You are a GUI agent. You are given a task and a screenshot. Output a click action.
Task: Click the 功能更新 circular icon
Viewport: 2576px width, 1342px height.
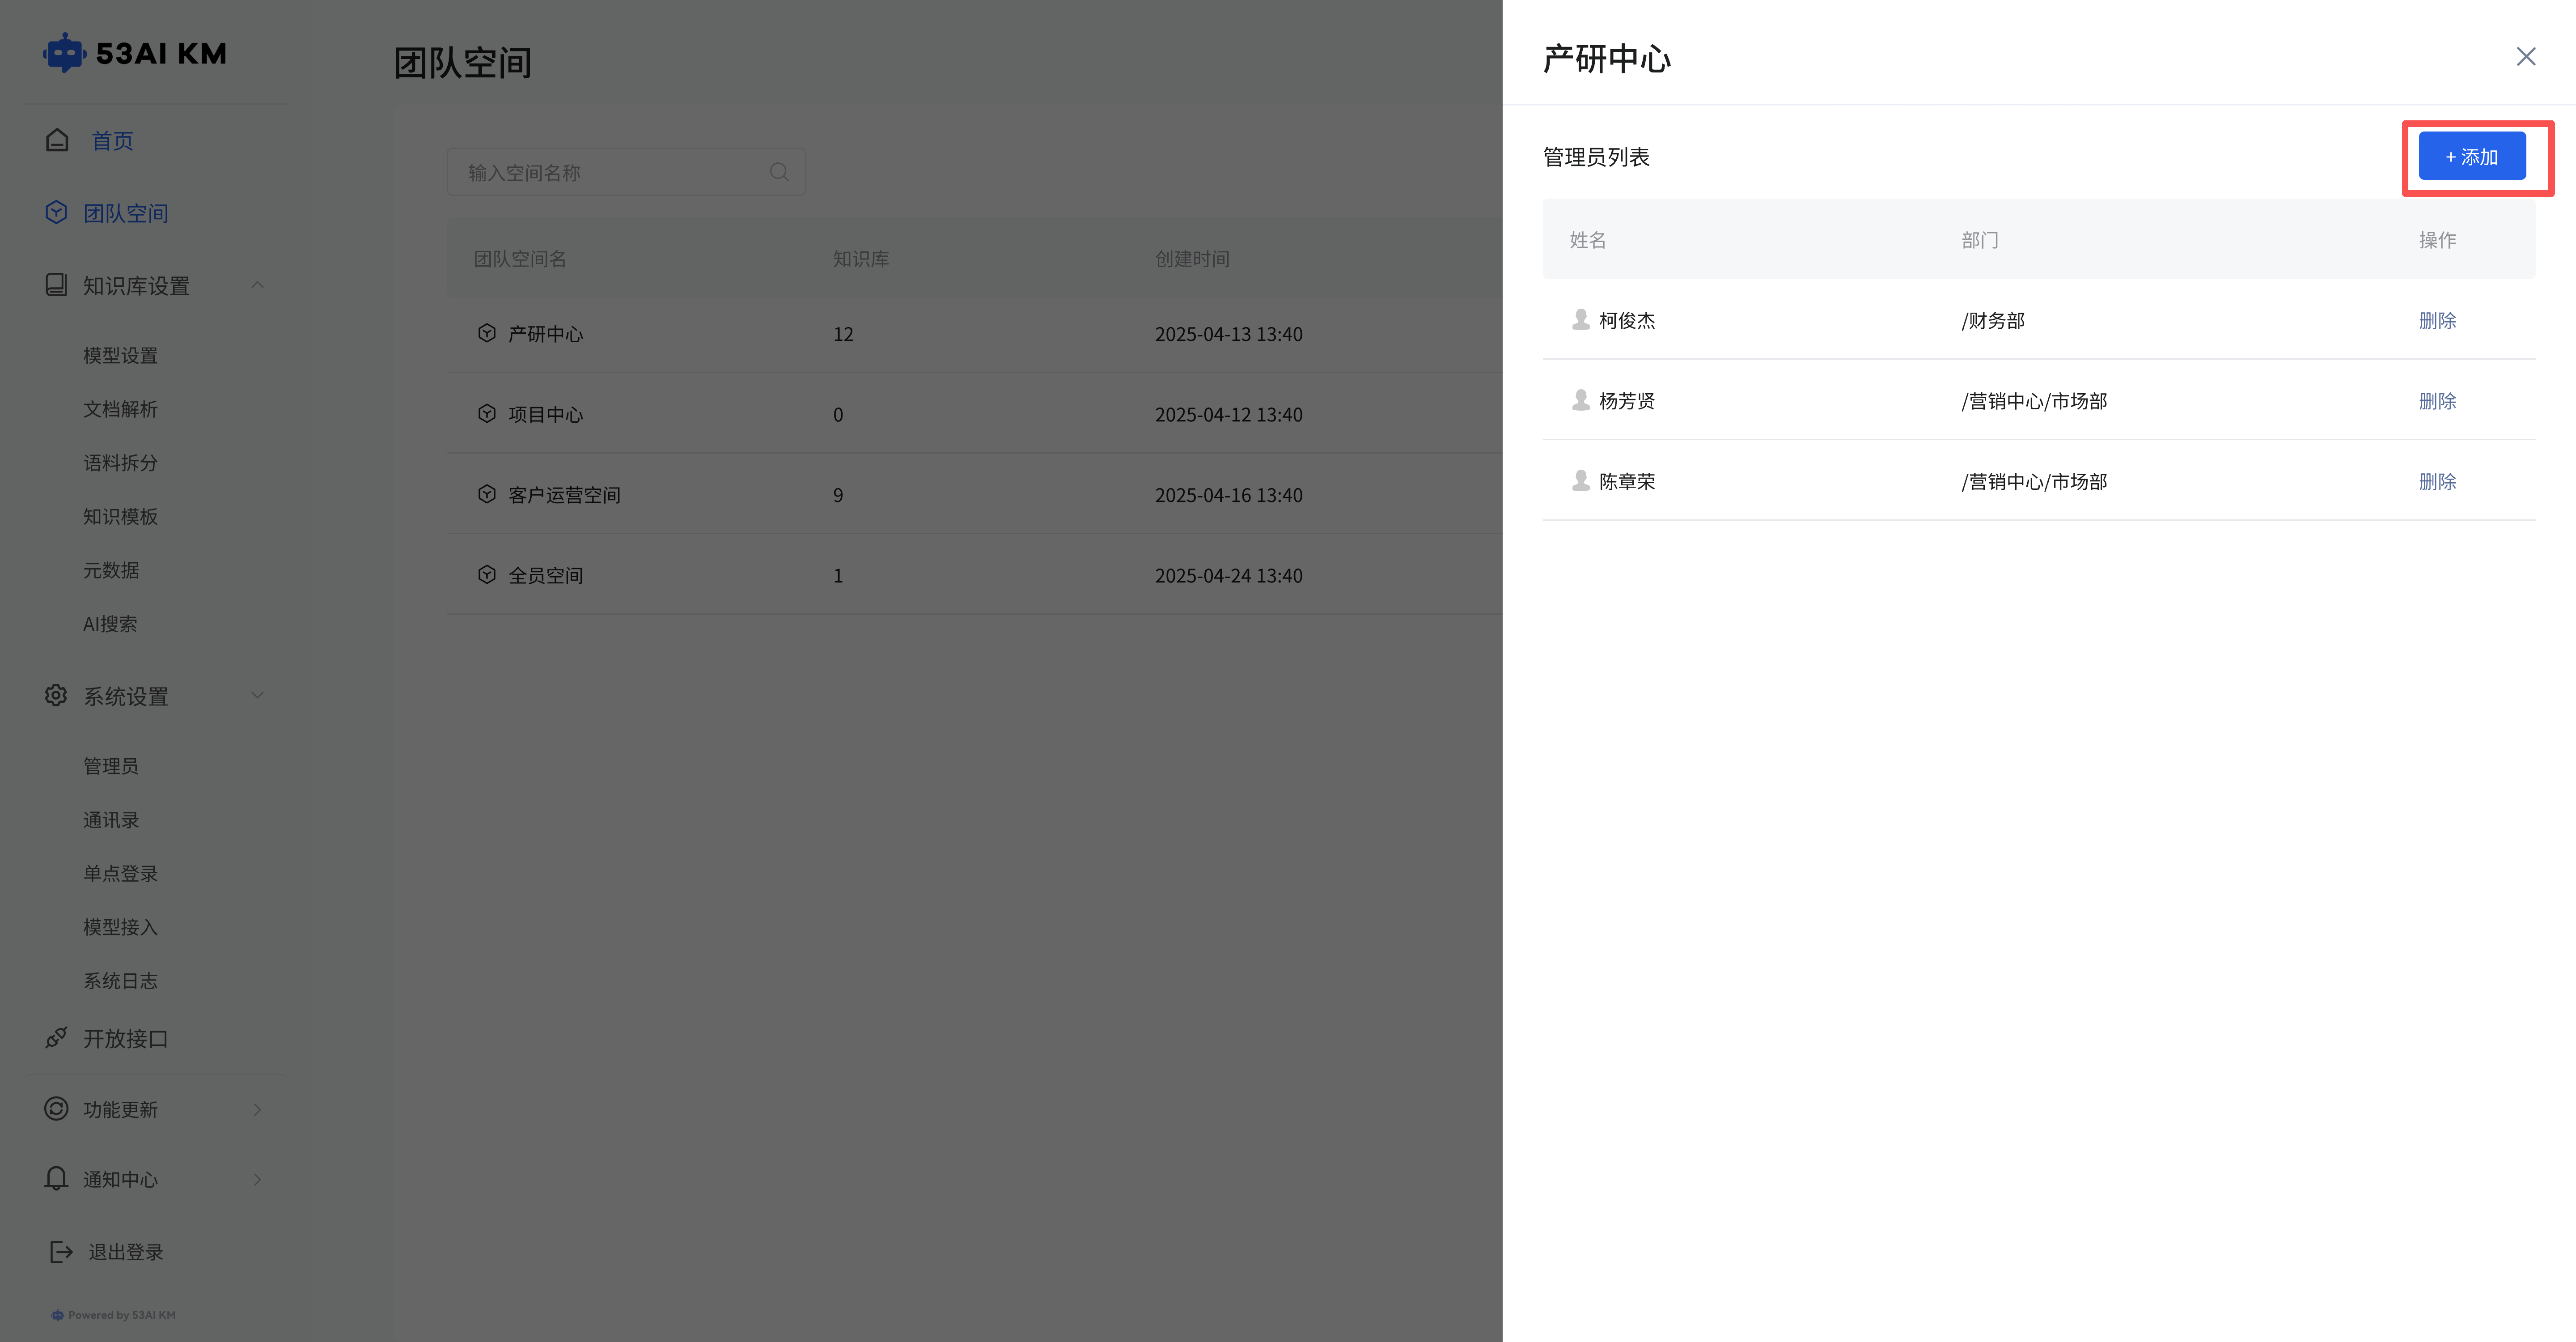pos(57,1109)
